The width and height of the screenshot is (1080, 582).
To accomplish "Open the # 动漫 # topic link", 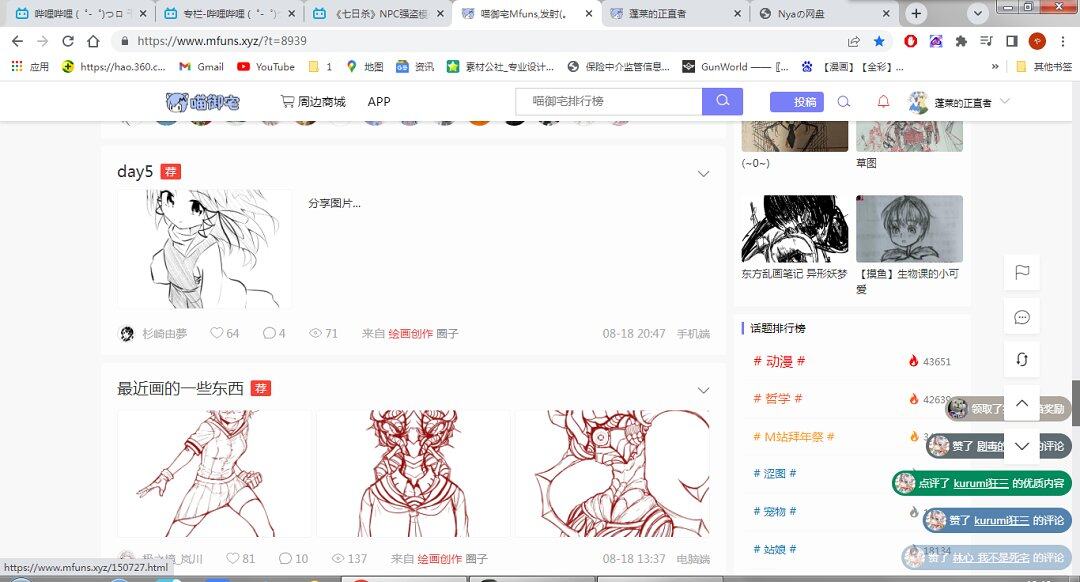I will pyautogui.click(x=779, y=361).
